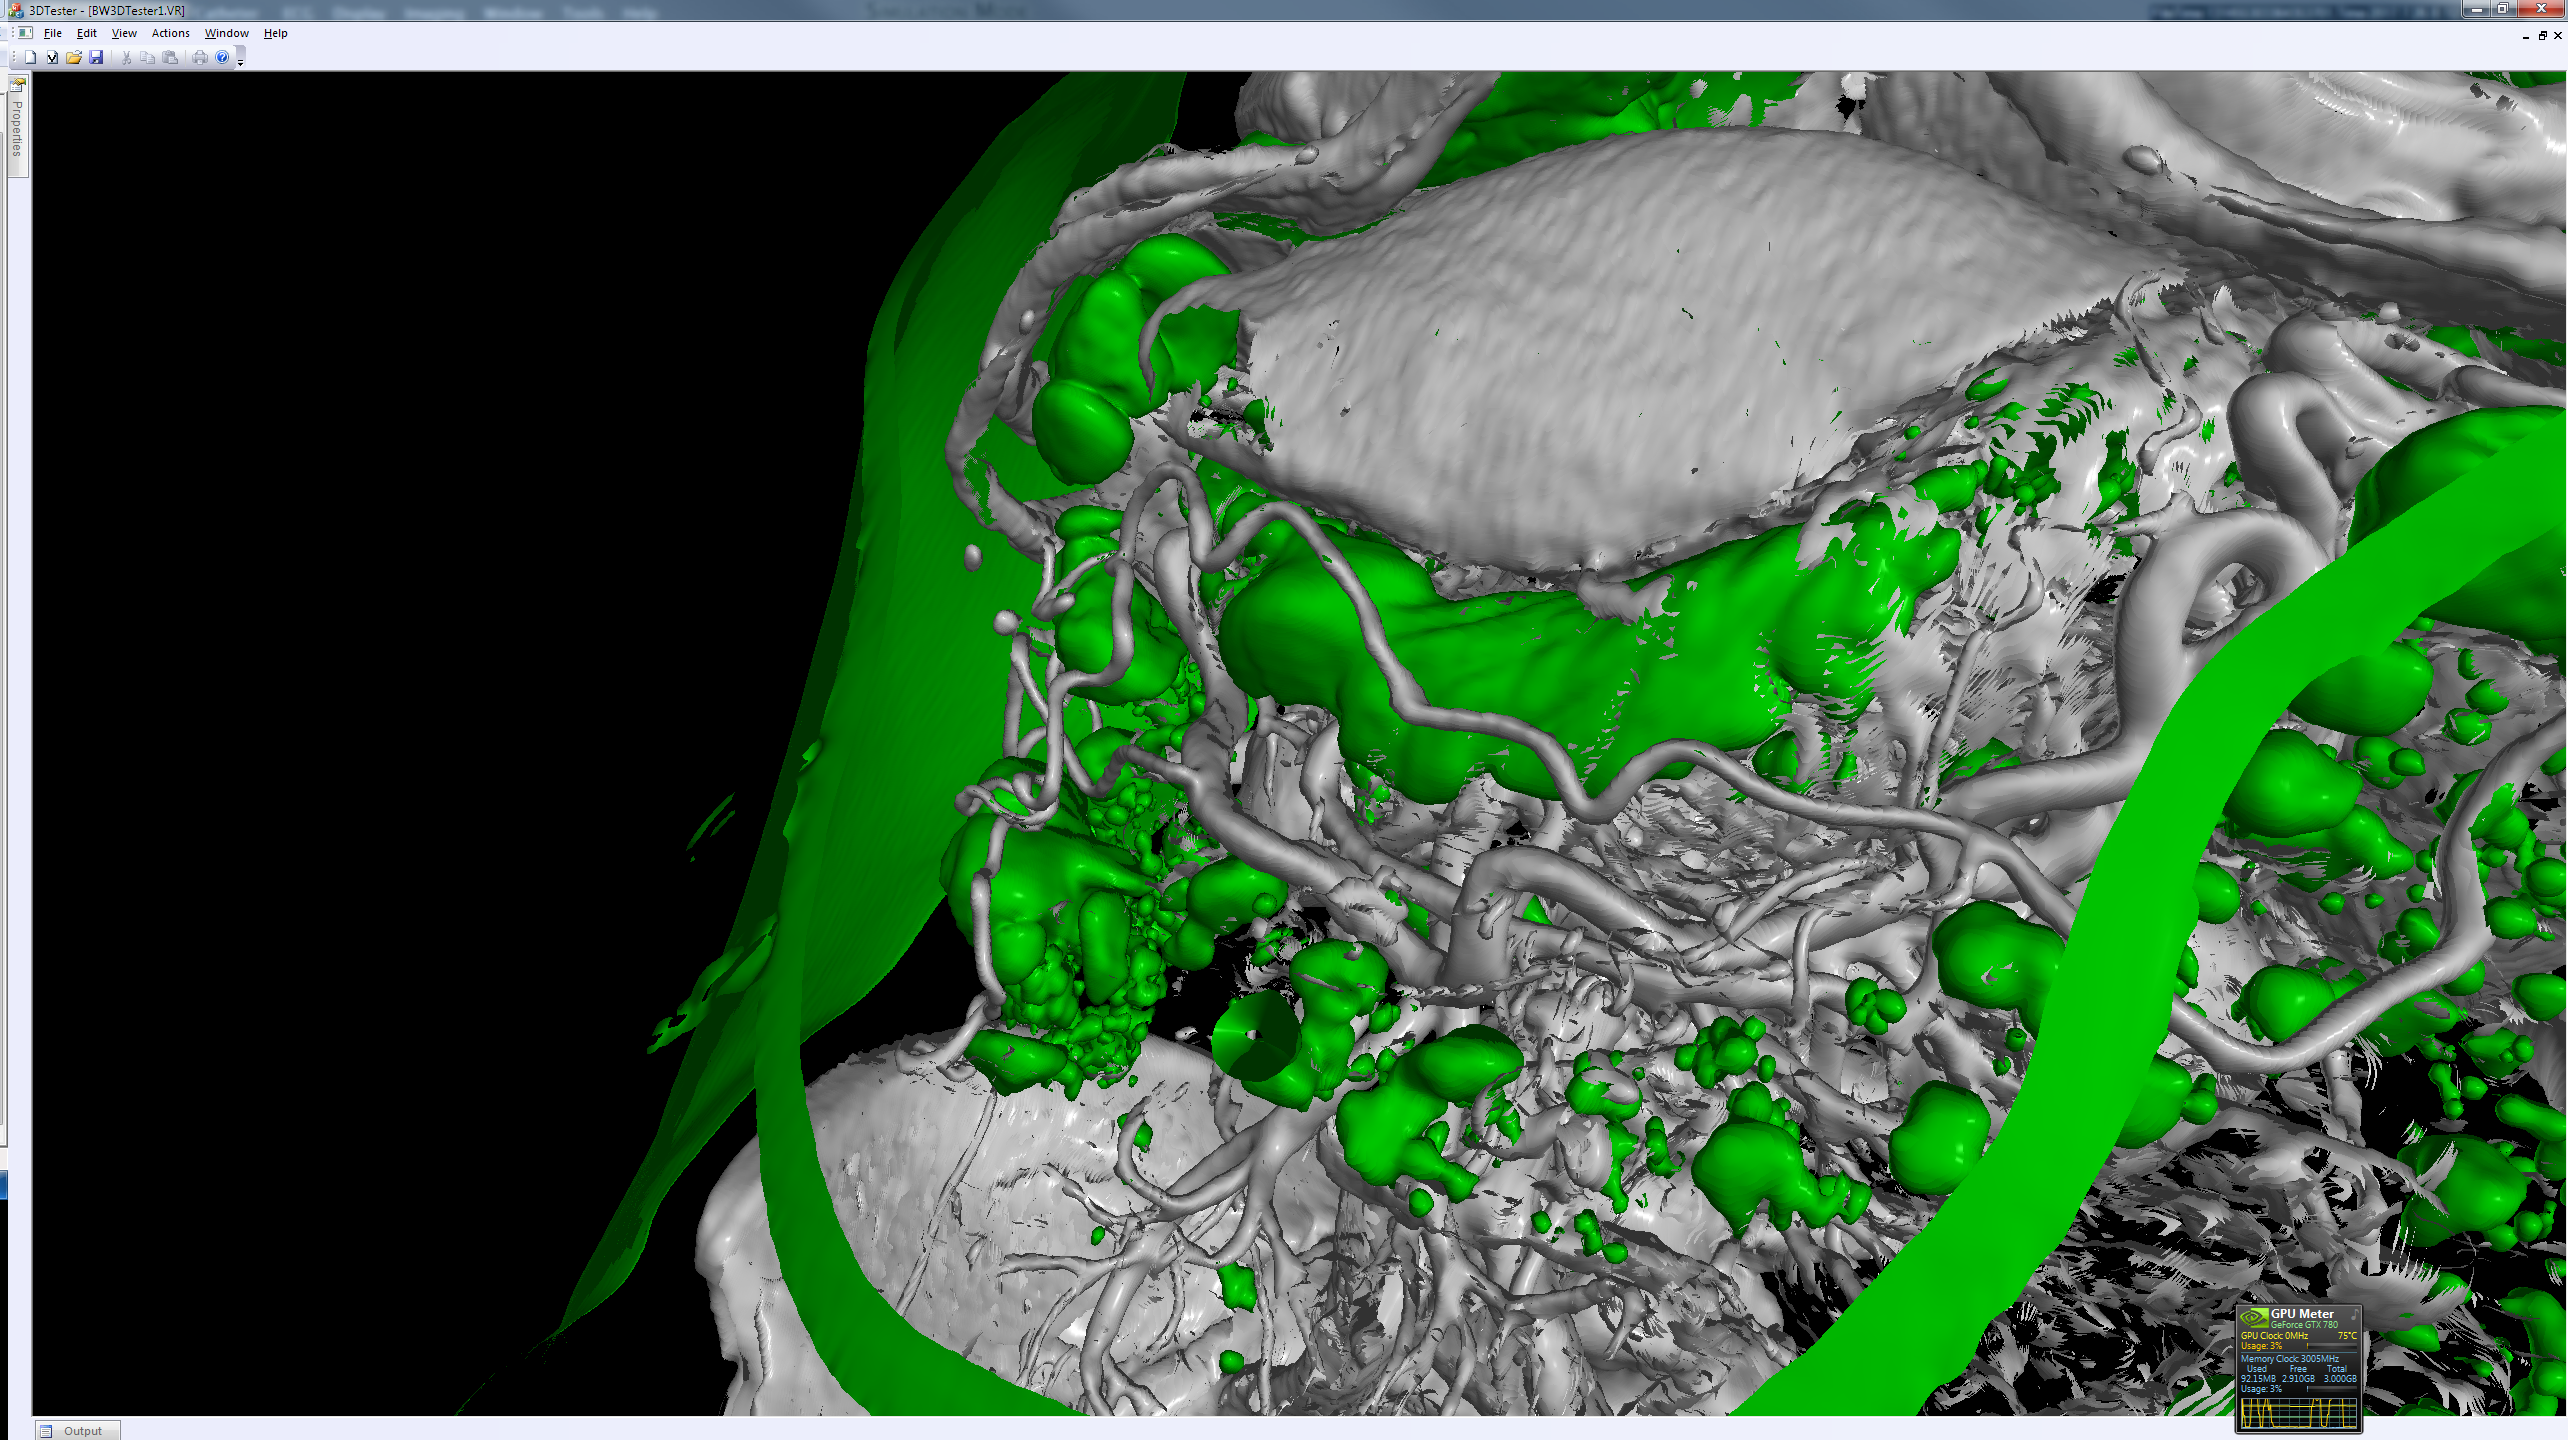The height and width of the screenshot is (1440, 2568).
Task: Open the Window menu
Action: [227, 33]
